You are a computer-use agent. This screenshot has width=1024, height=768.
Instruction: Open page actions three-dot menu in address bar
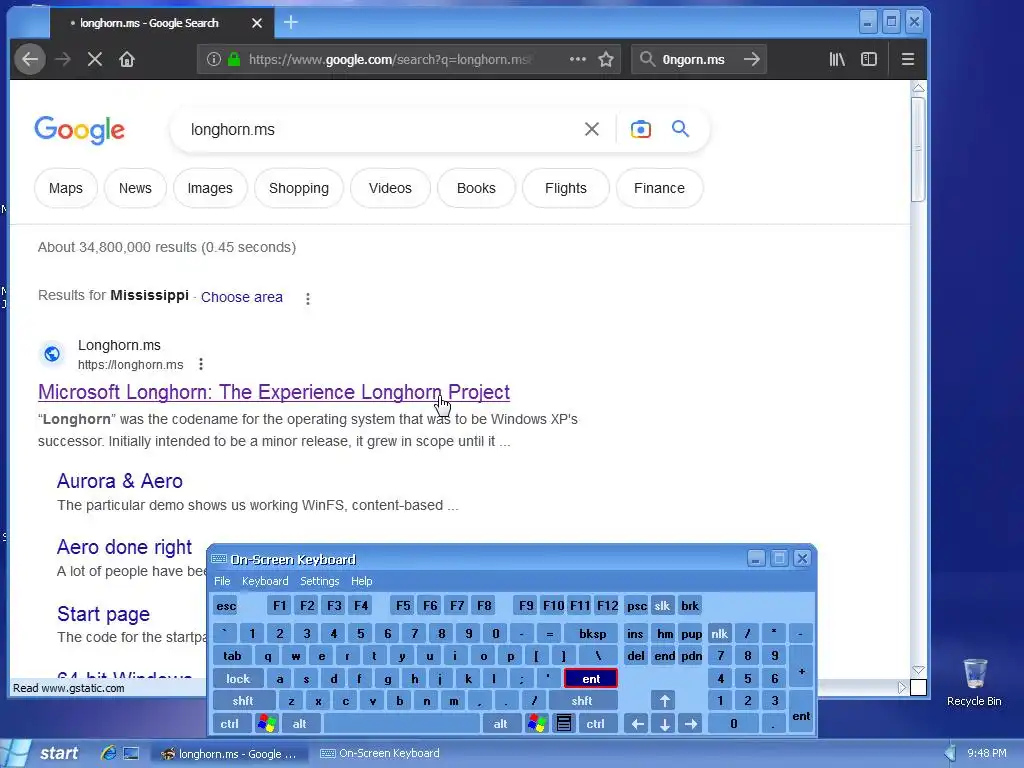577,59
